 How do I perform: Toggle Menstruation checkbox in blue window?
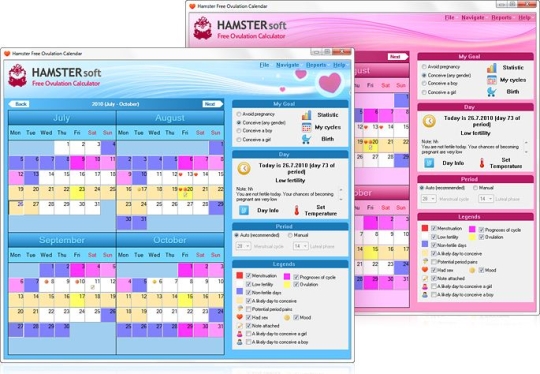pos(248,276)
